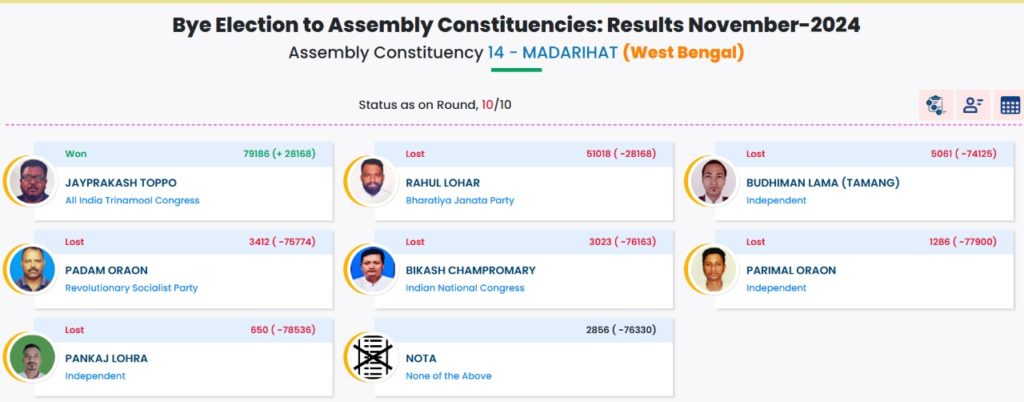This screenshot has width=1024, height=402.
Task: Open the candidate list view icon
Action: pos(973,105)
